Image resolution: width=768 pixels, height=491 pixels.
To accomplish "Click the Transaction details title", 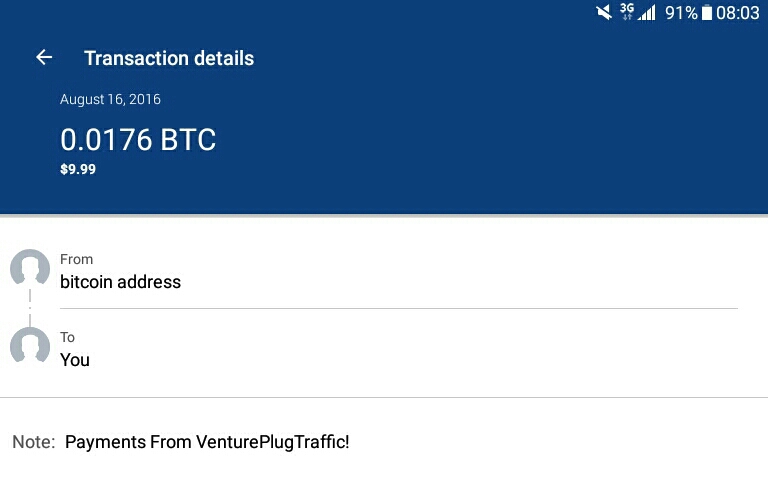I will click(169, 58).
